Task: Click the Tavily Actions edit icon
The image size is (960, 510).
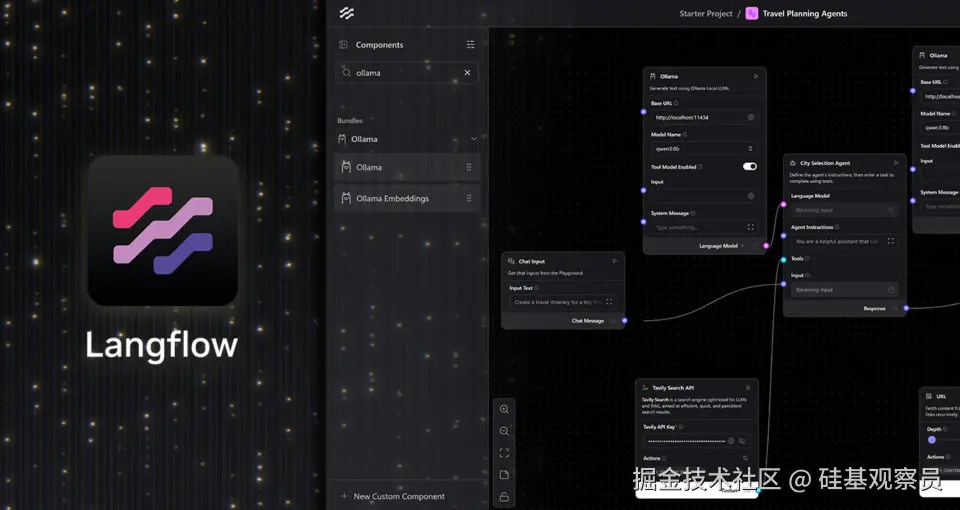Action: [x=745, y=458]
